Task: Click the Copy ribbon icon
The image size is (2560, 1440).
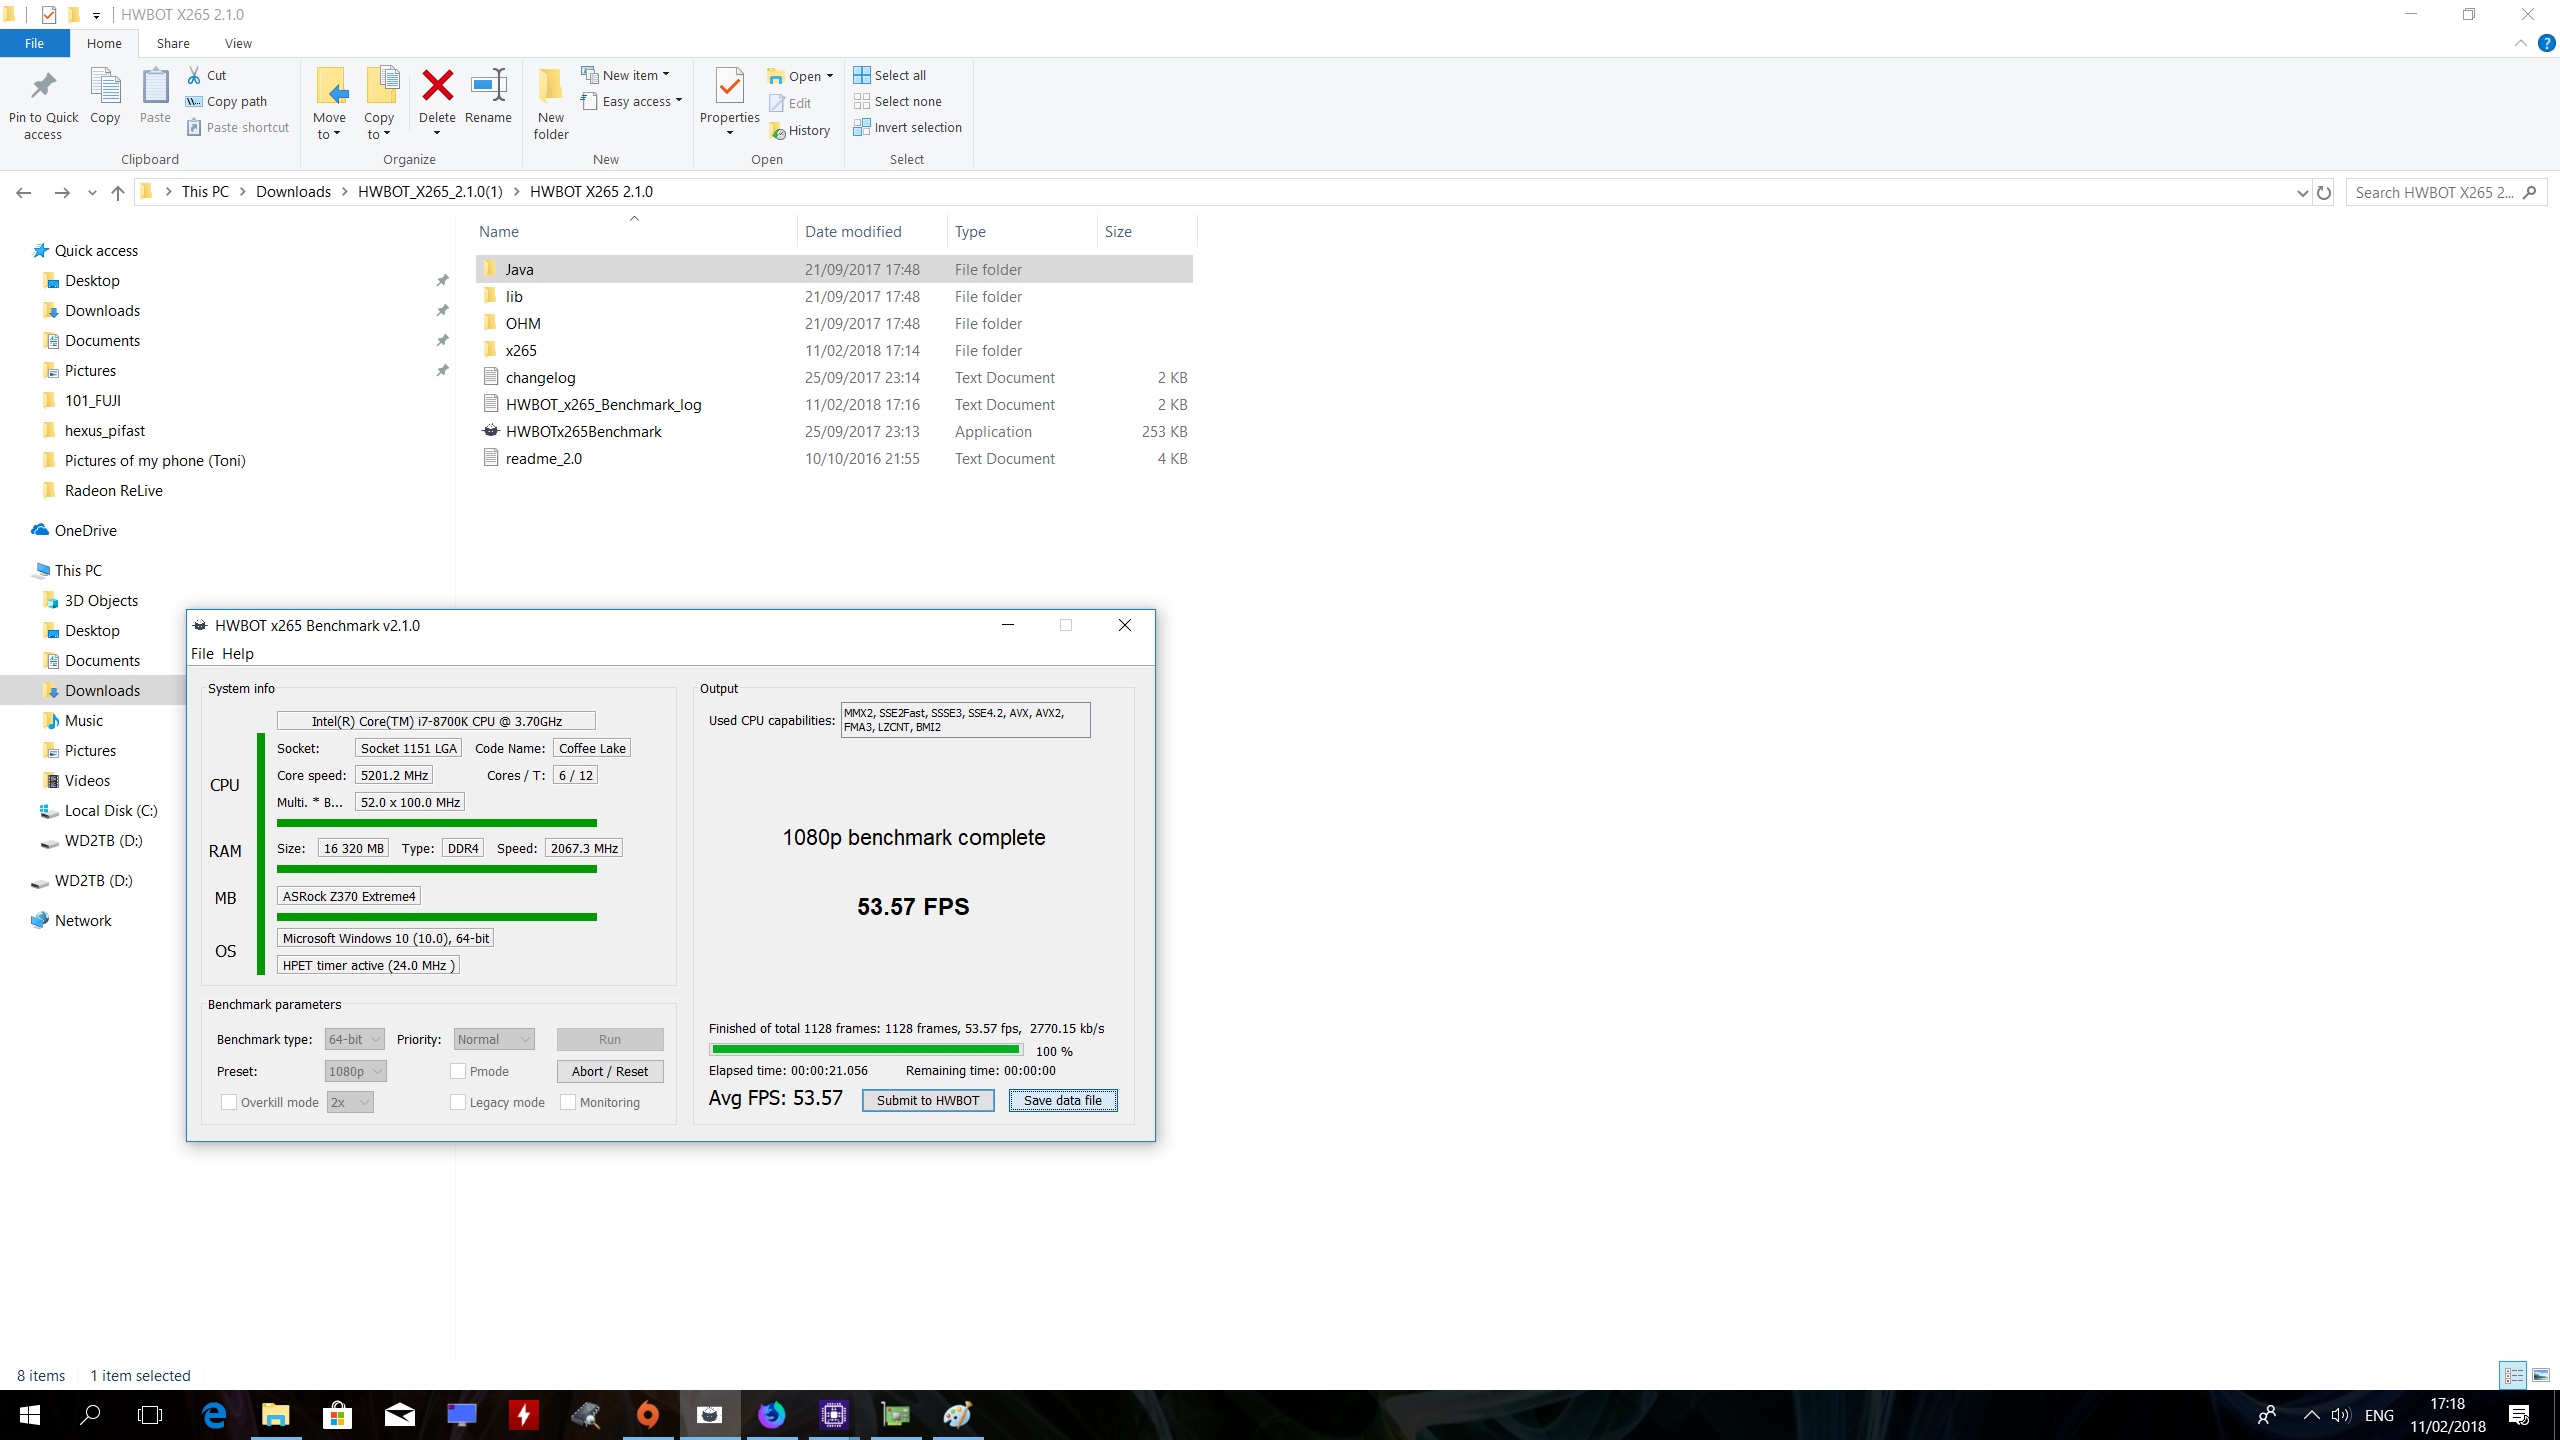Action: click(105, 87)
